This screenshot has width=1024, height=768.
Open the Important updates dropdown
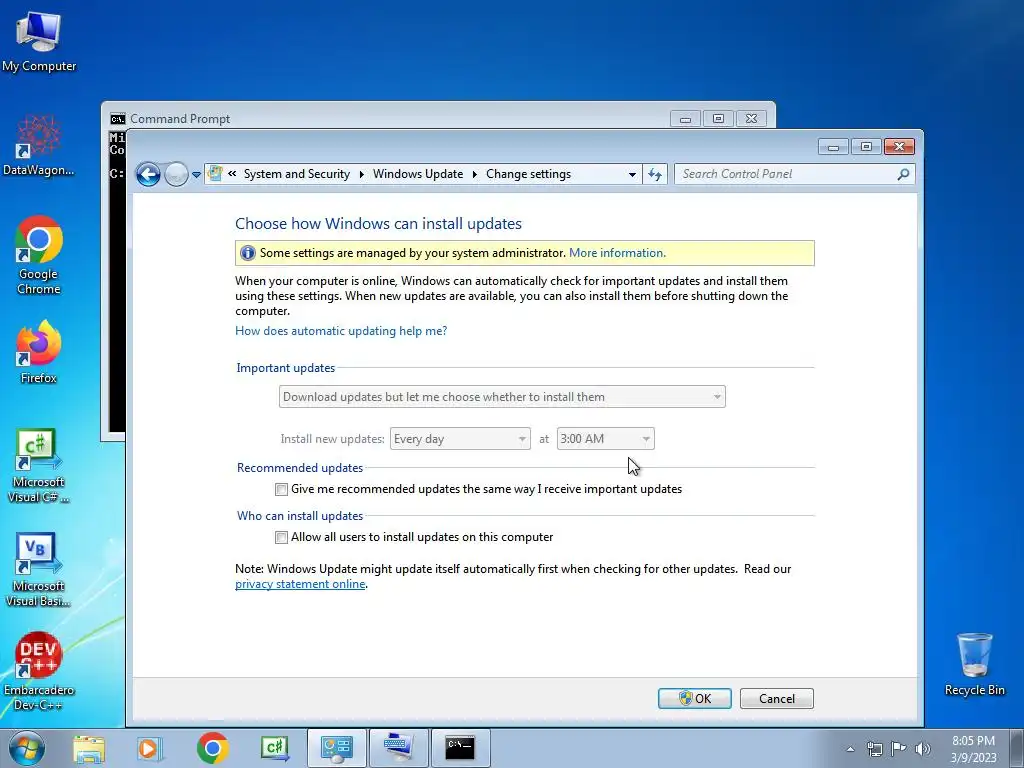tap(502, 397)
